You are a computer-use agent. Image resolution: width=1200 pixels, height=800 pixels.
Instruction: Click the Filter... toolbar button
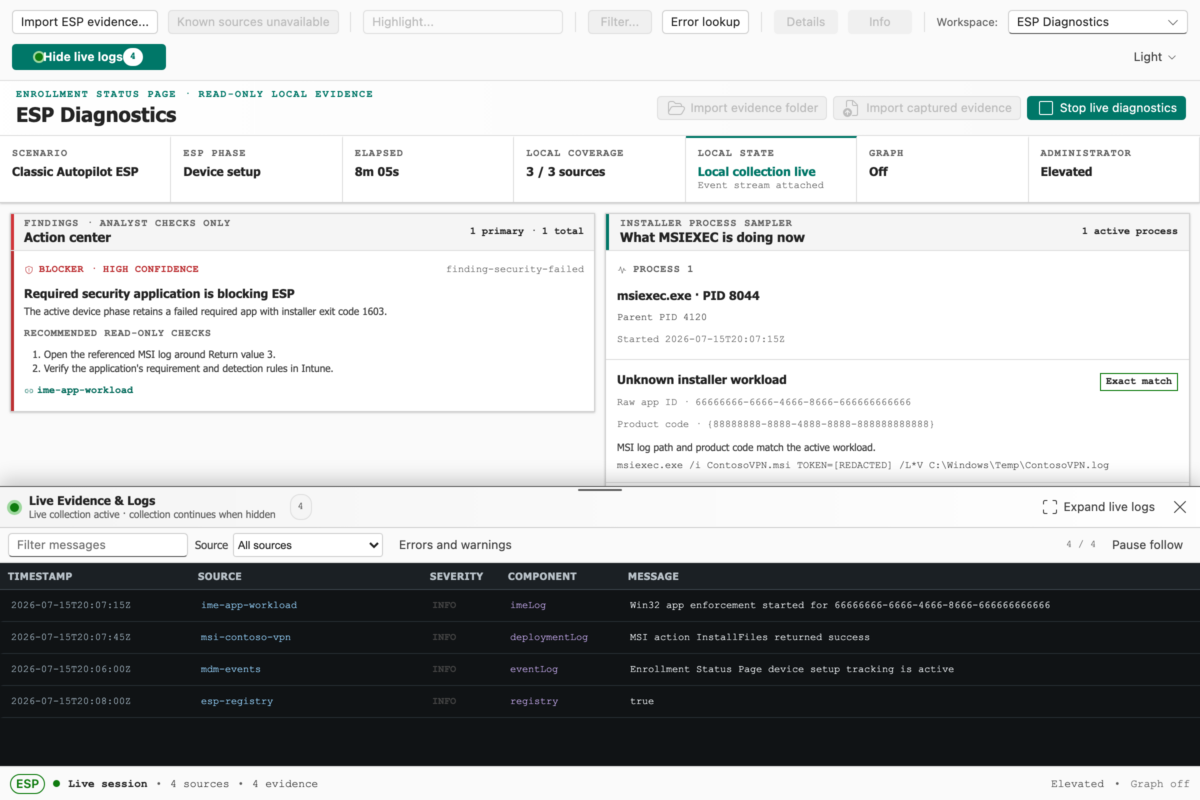coord(620,22)
